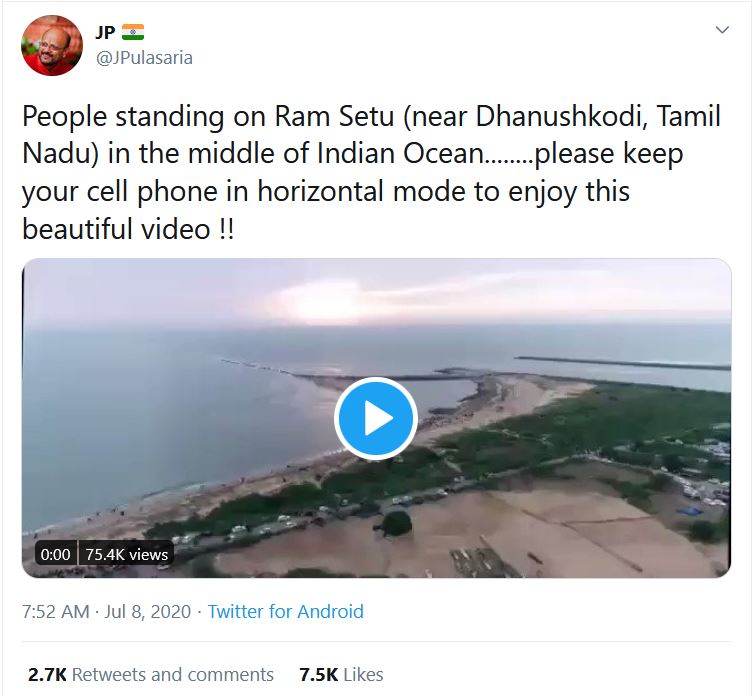Image resolution: width=752 pixels, height=696 pixels.
Task: Open the tweet options chevron menu
Action: click(x=722, y=31)
